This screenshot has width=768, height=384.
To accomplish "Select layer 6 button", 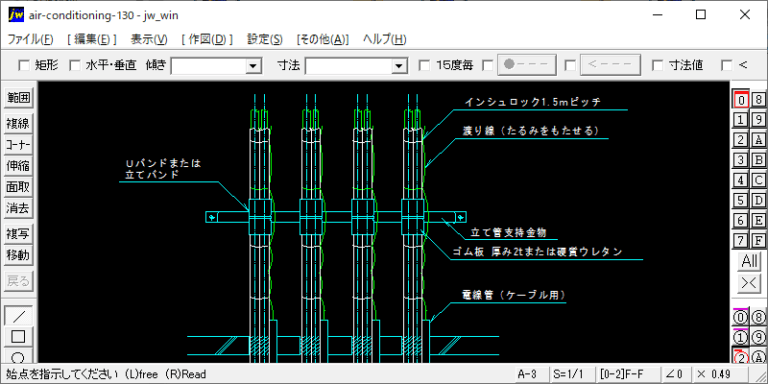I will pyautogui.click(x=741, y=220).
